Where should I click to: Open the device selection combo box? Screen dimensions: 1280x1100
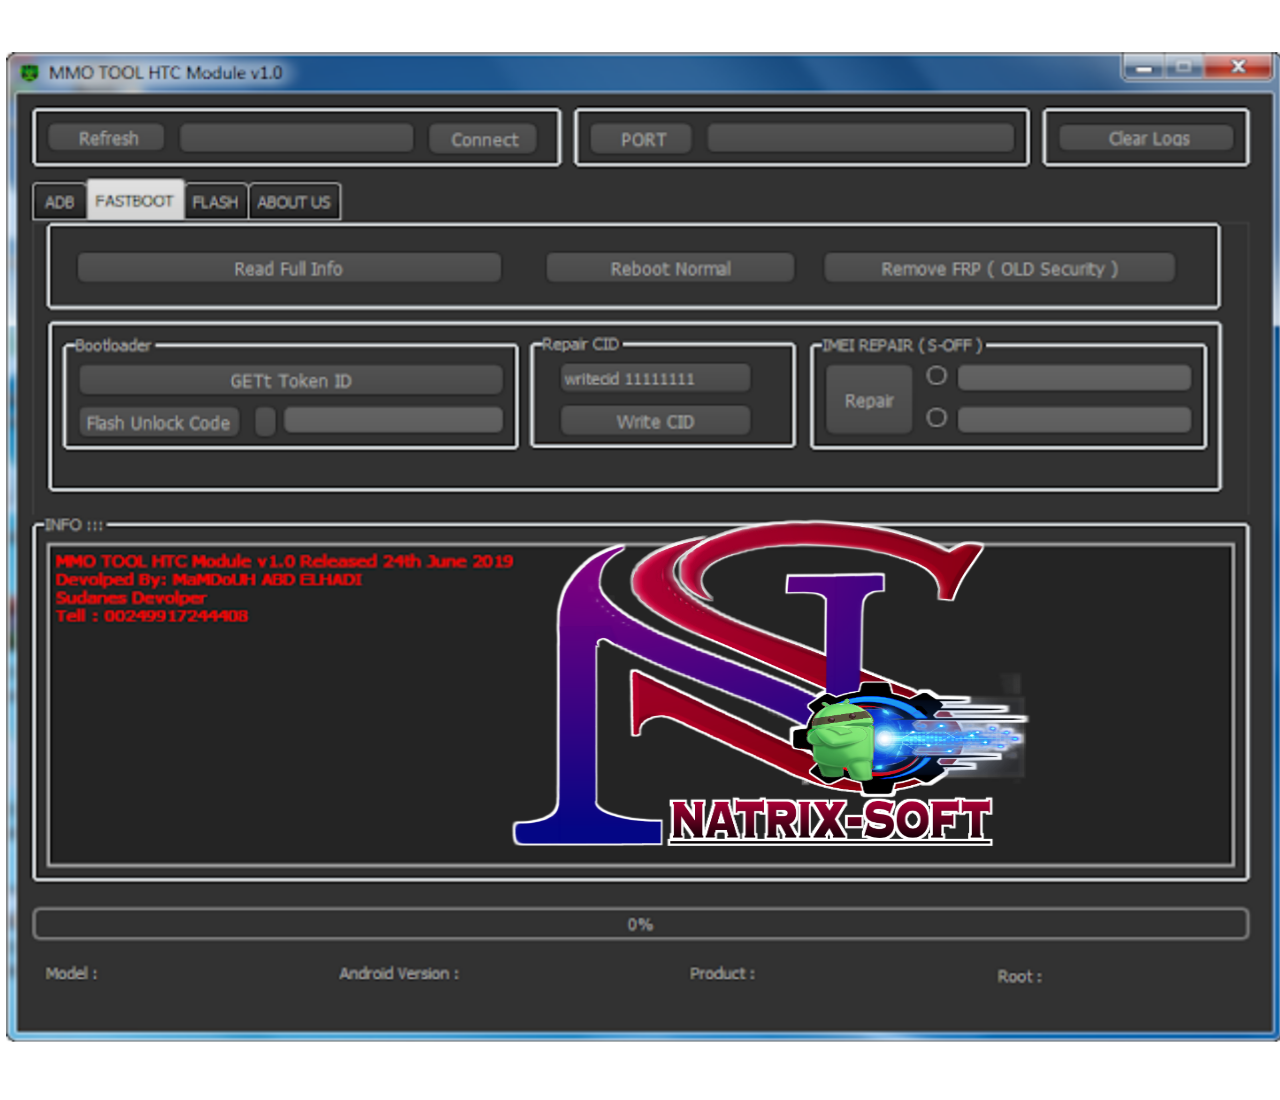(x=296, y=138)
